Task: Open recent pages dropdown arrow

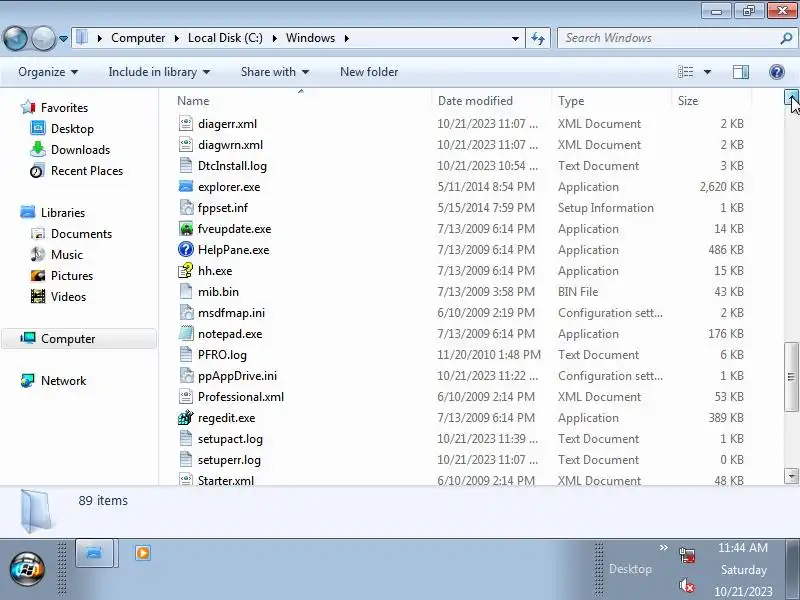Action: pyautogui.click(x=63, y=39)
